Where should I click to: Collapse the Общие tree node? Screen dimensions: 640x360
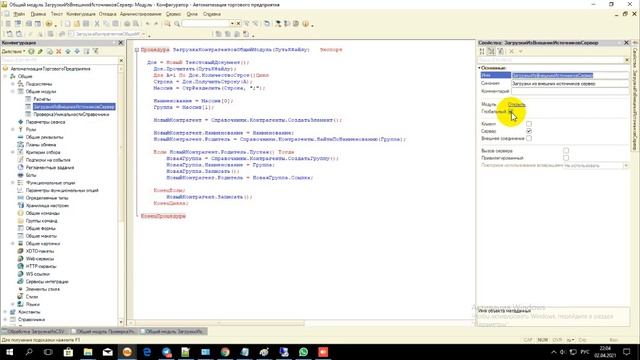point(5,76)
